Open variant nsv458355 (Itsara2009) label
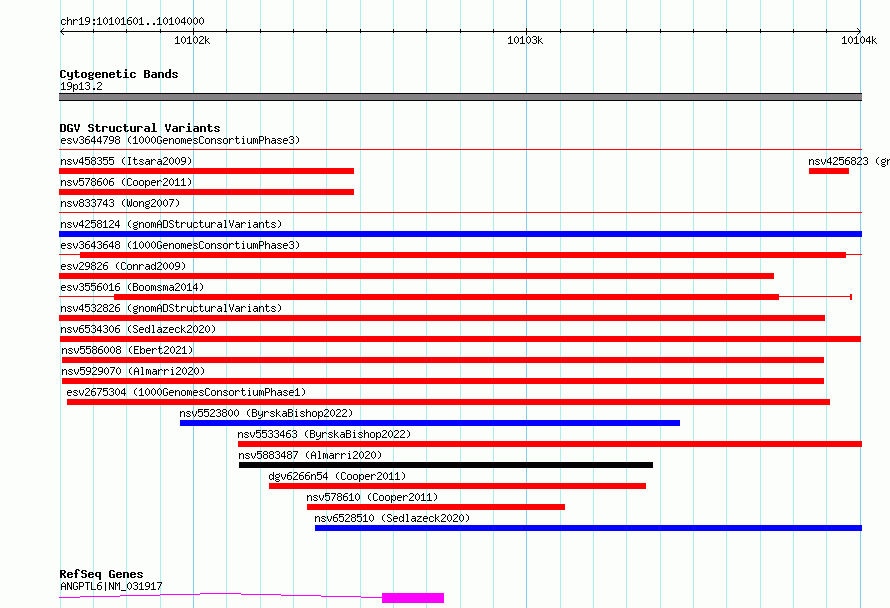The height and width of the screenshot is (608, 890). click(x=126, y=161)
